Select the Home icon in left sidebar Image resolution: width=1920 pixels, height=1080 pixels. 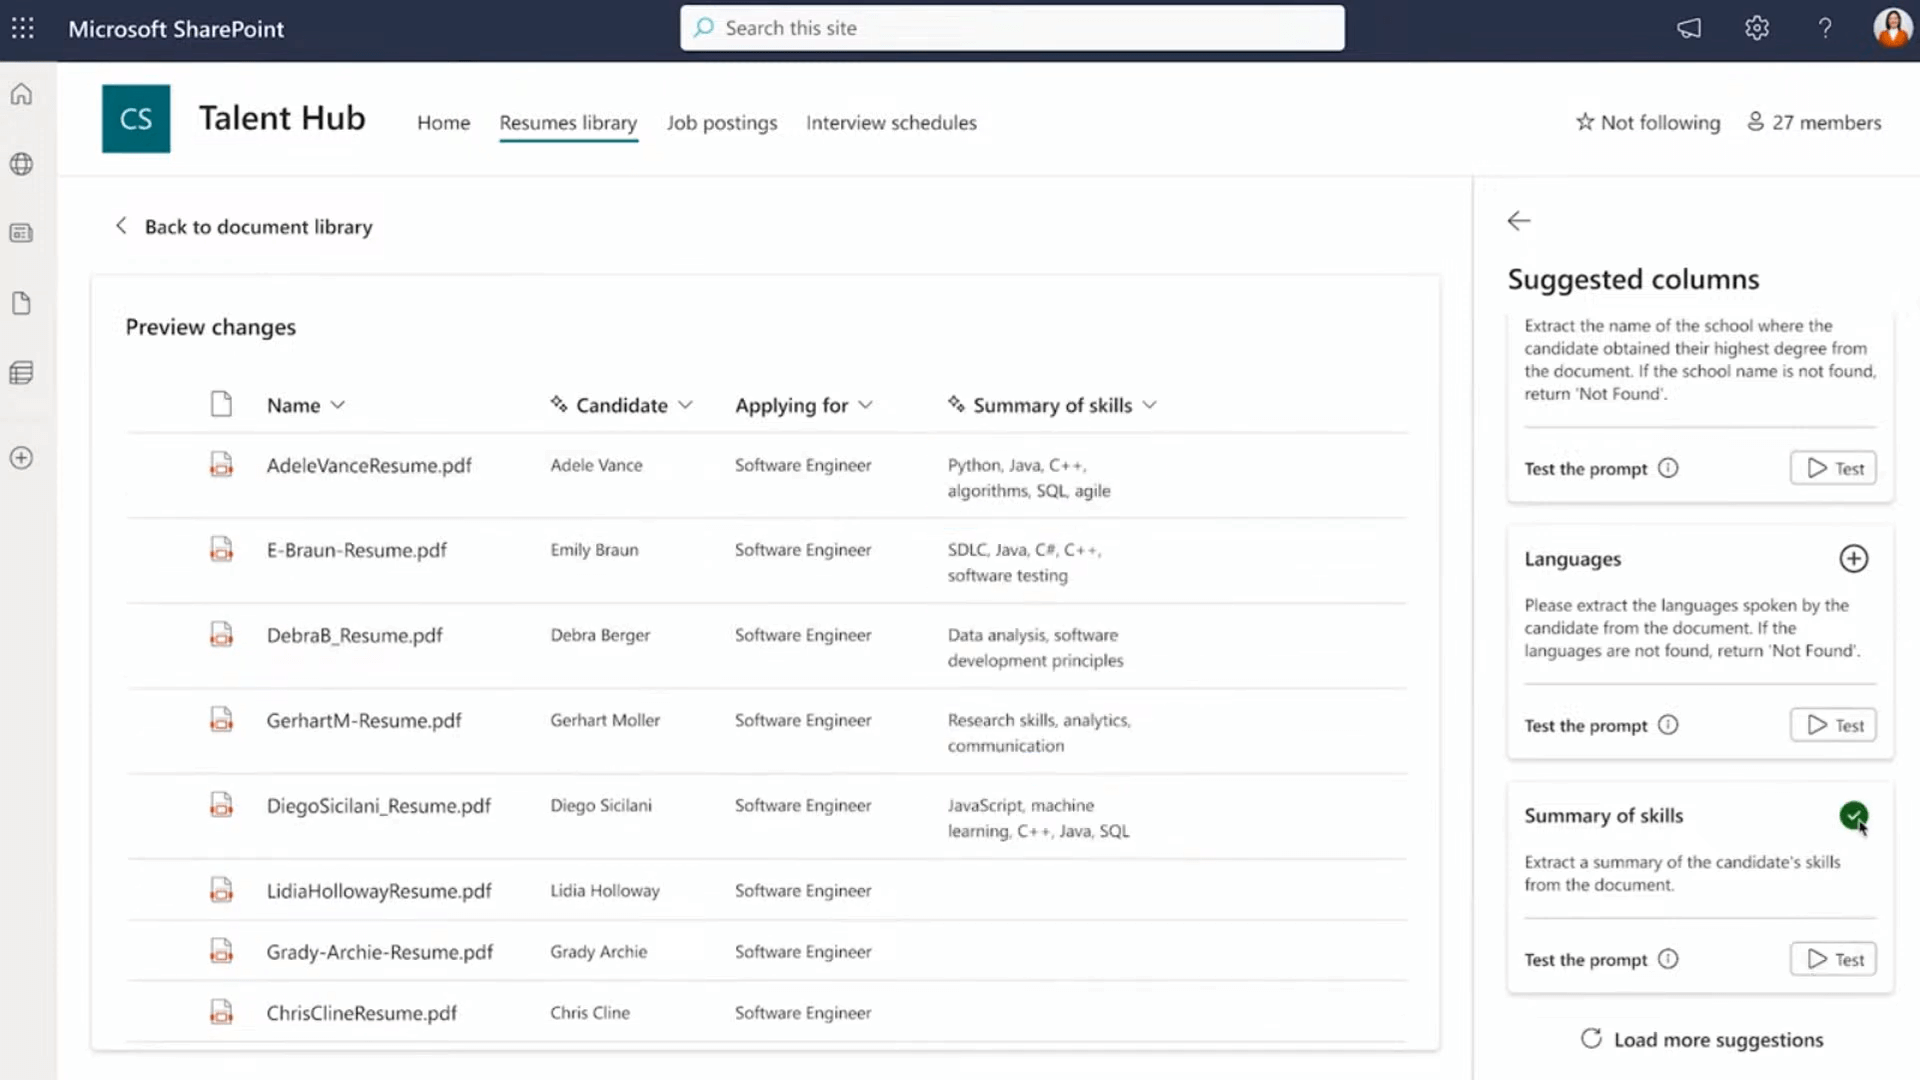(21, 93)
